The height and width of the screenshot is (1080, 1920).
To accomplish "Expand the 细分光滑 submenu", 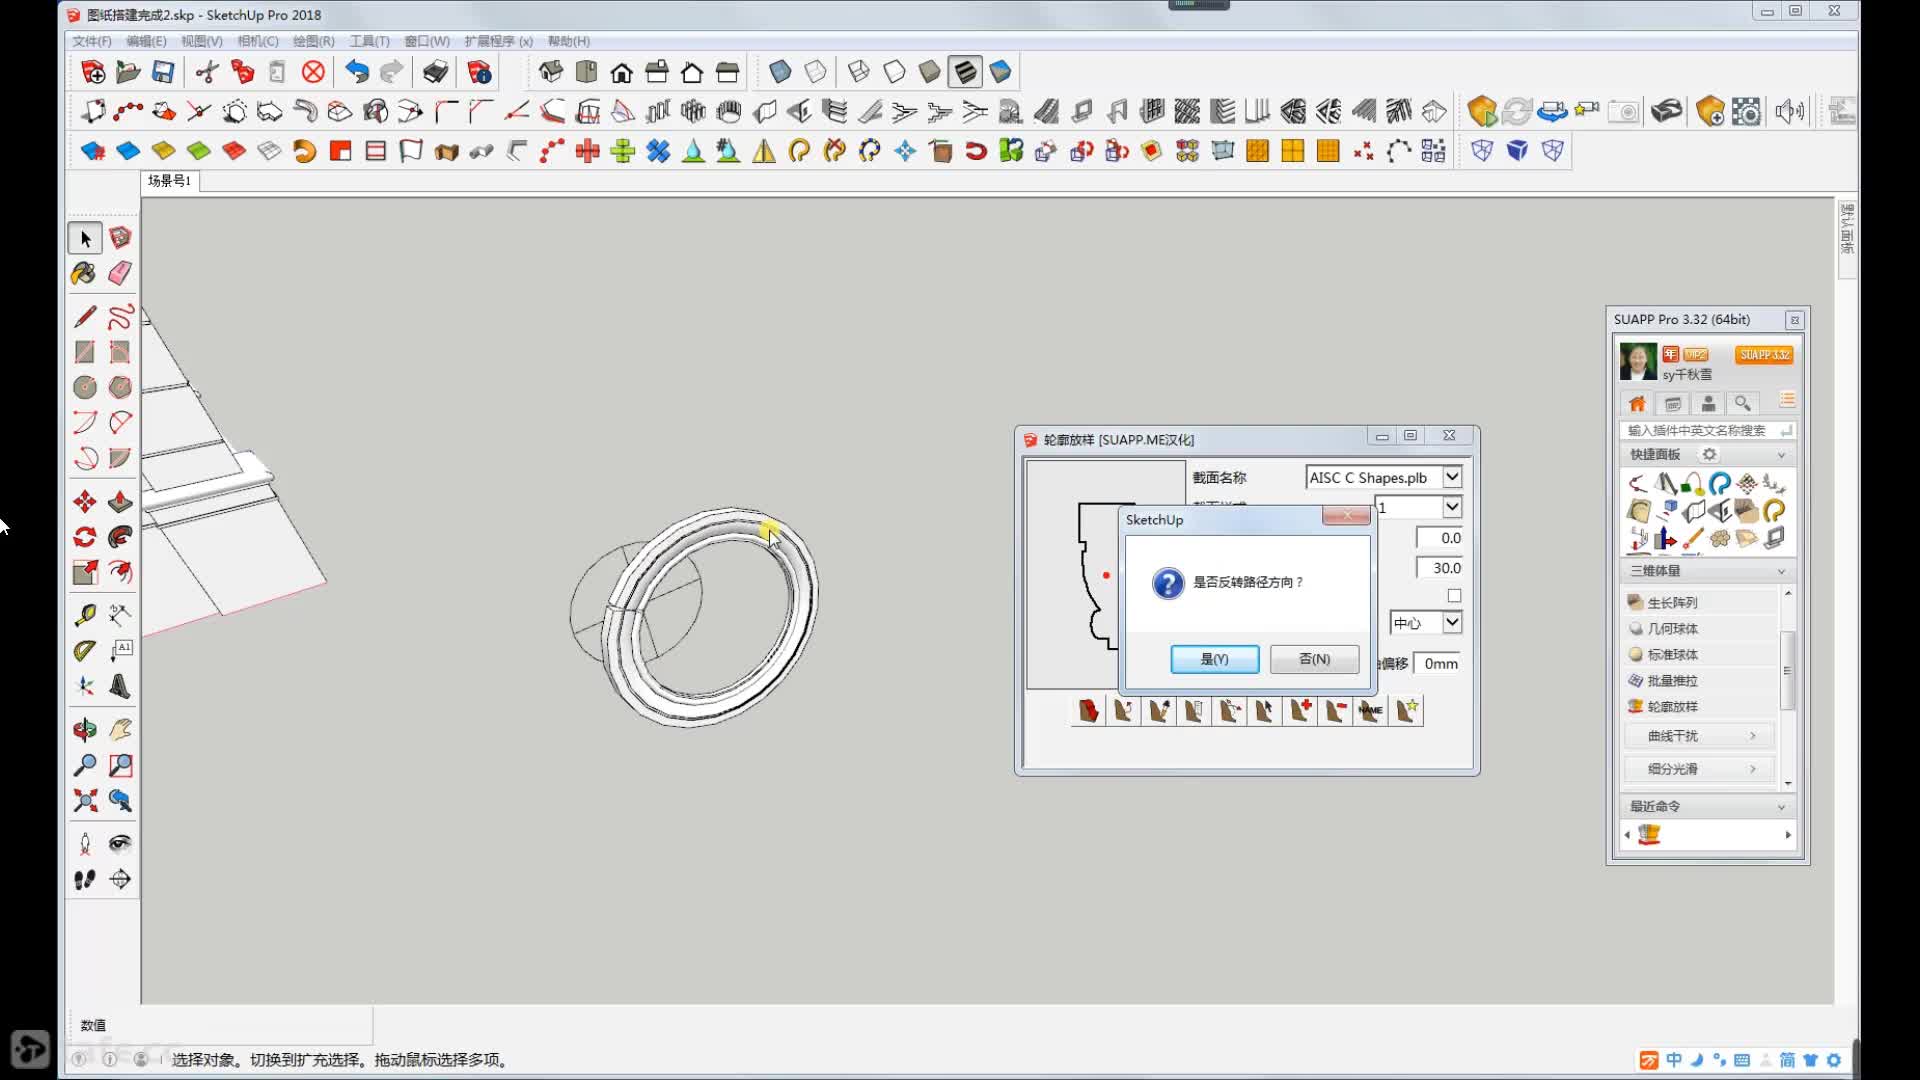I will (x=1699, y=769).
